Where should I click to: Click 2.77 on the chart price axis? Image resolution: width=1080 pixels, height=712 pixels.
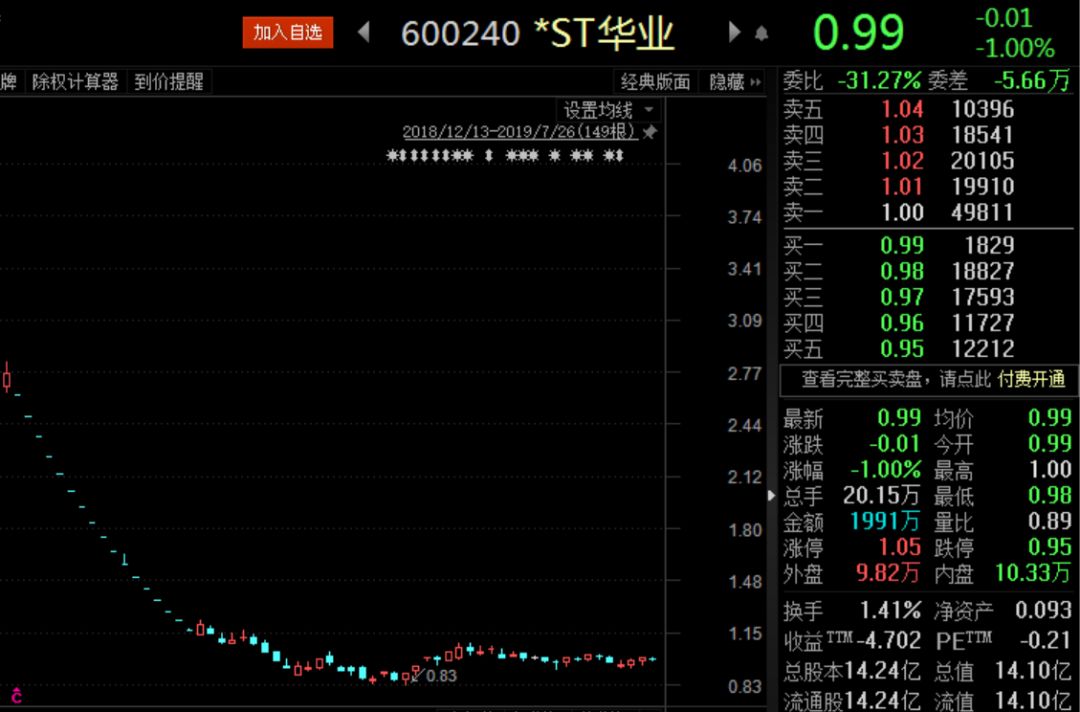click(745, 373)
